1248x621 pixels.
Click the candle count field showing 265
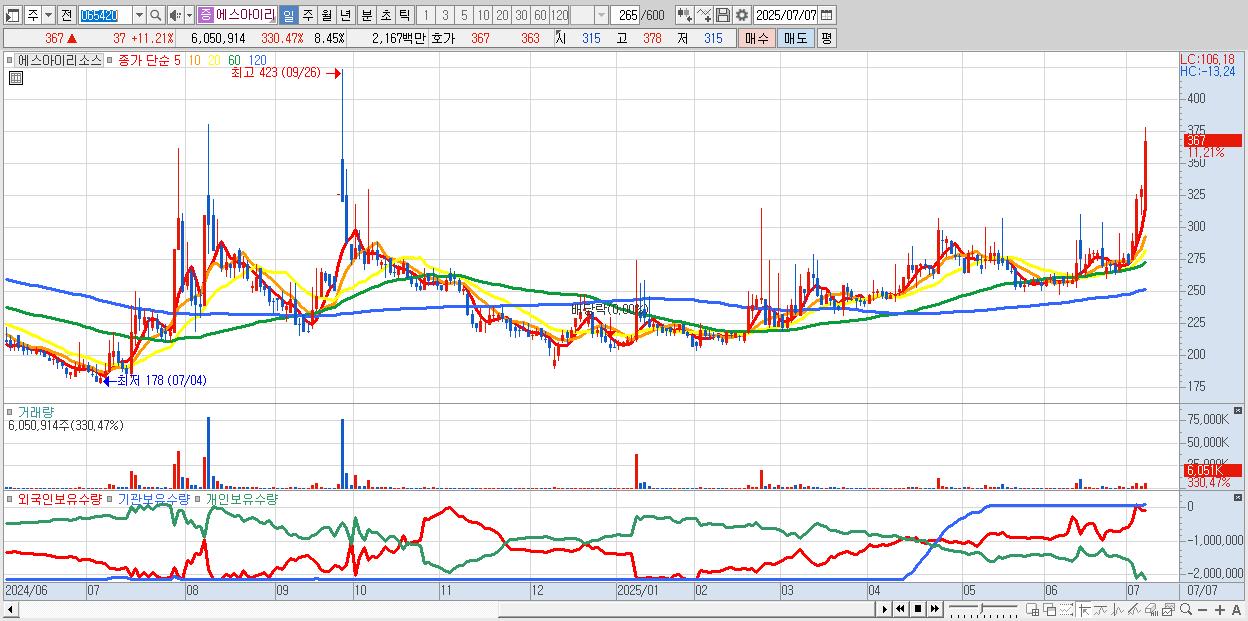[x=625, y=15]
